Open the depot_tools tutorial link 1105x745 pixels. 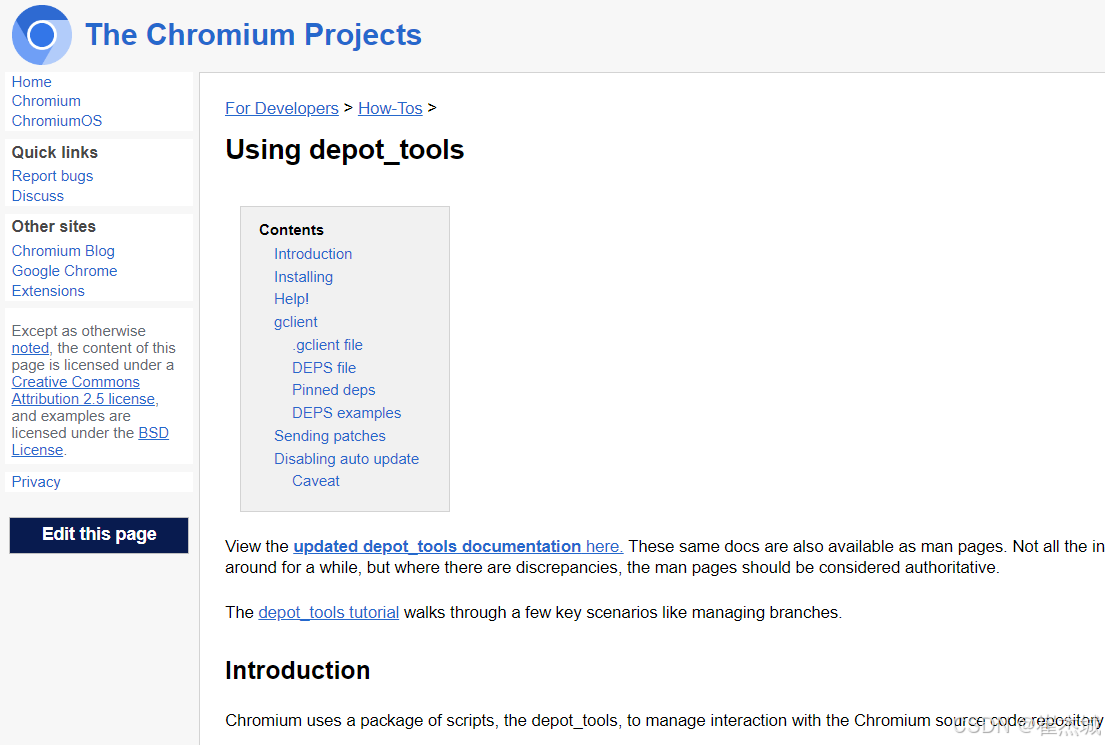[328, 612]
